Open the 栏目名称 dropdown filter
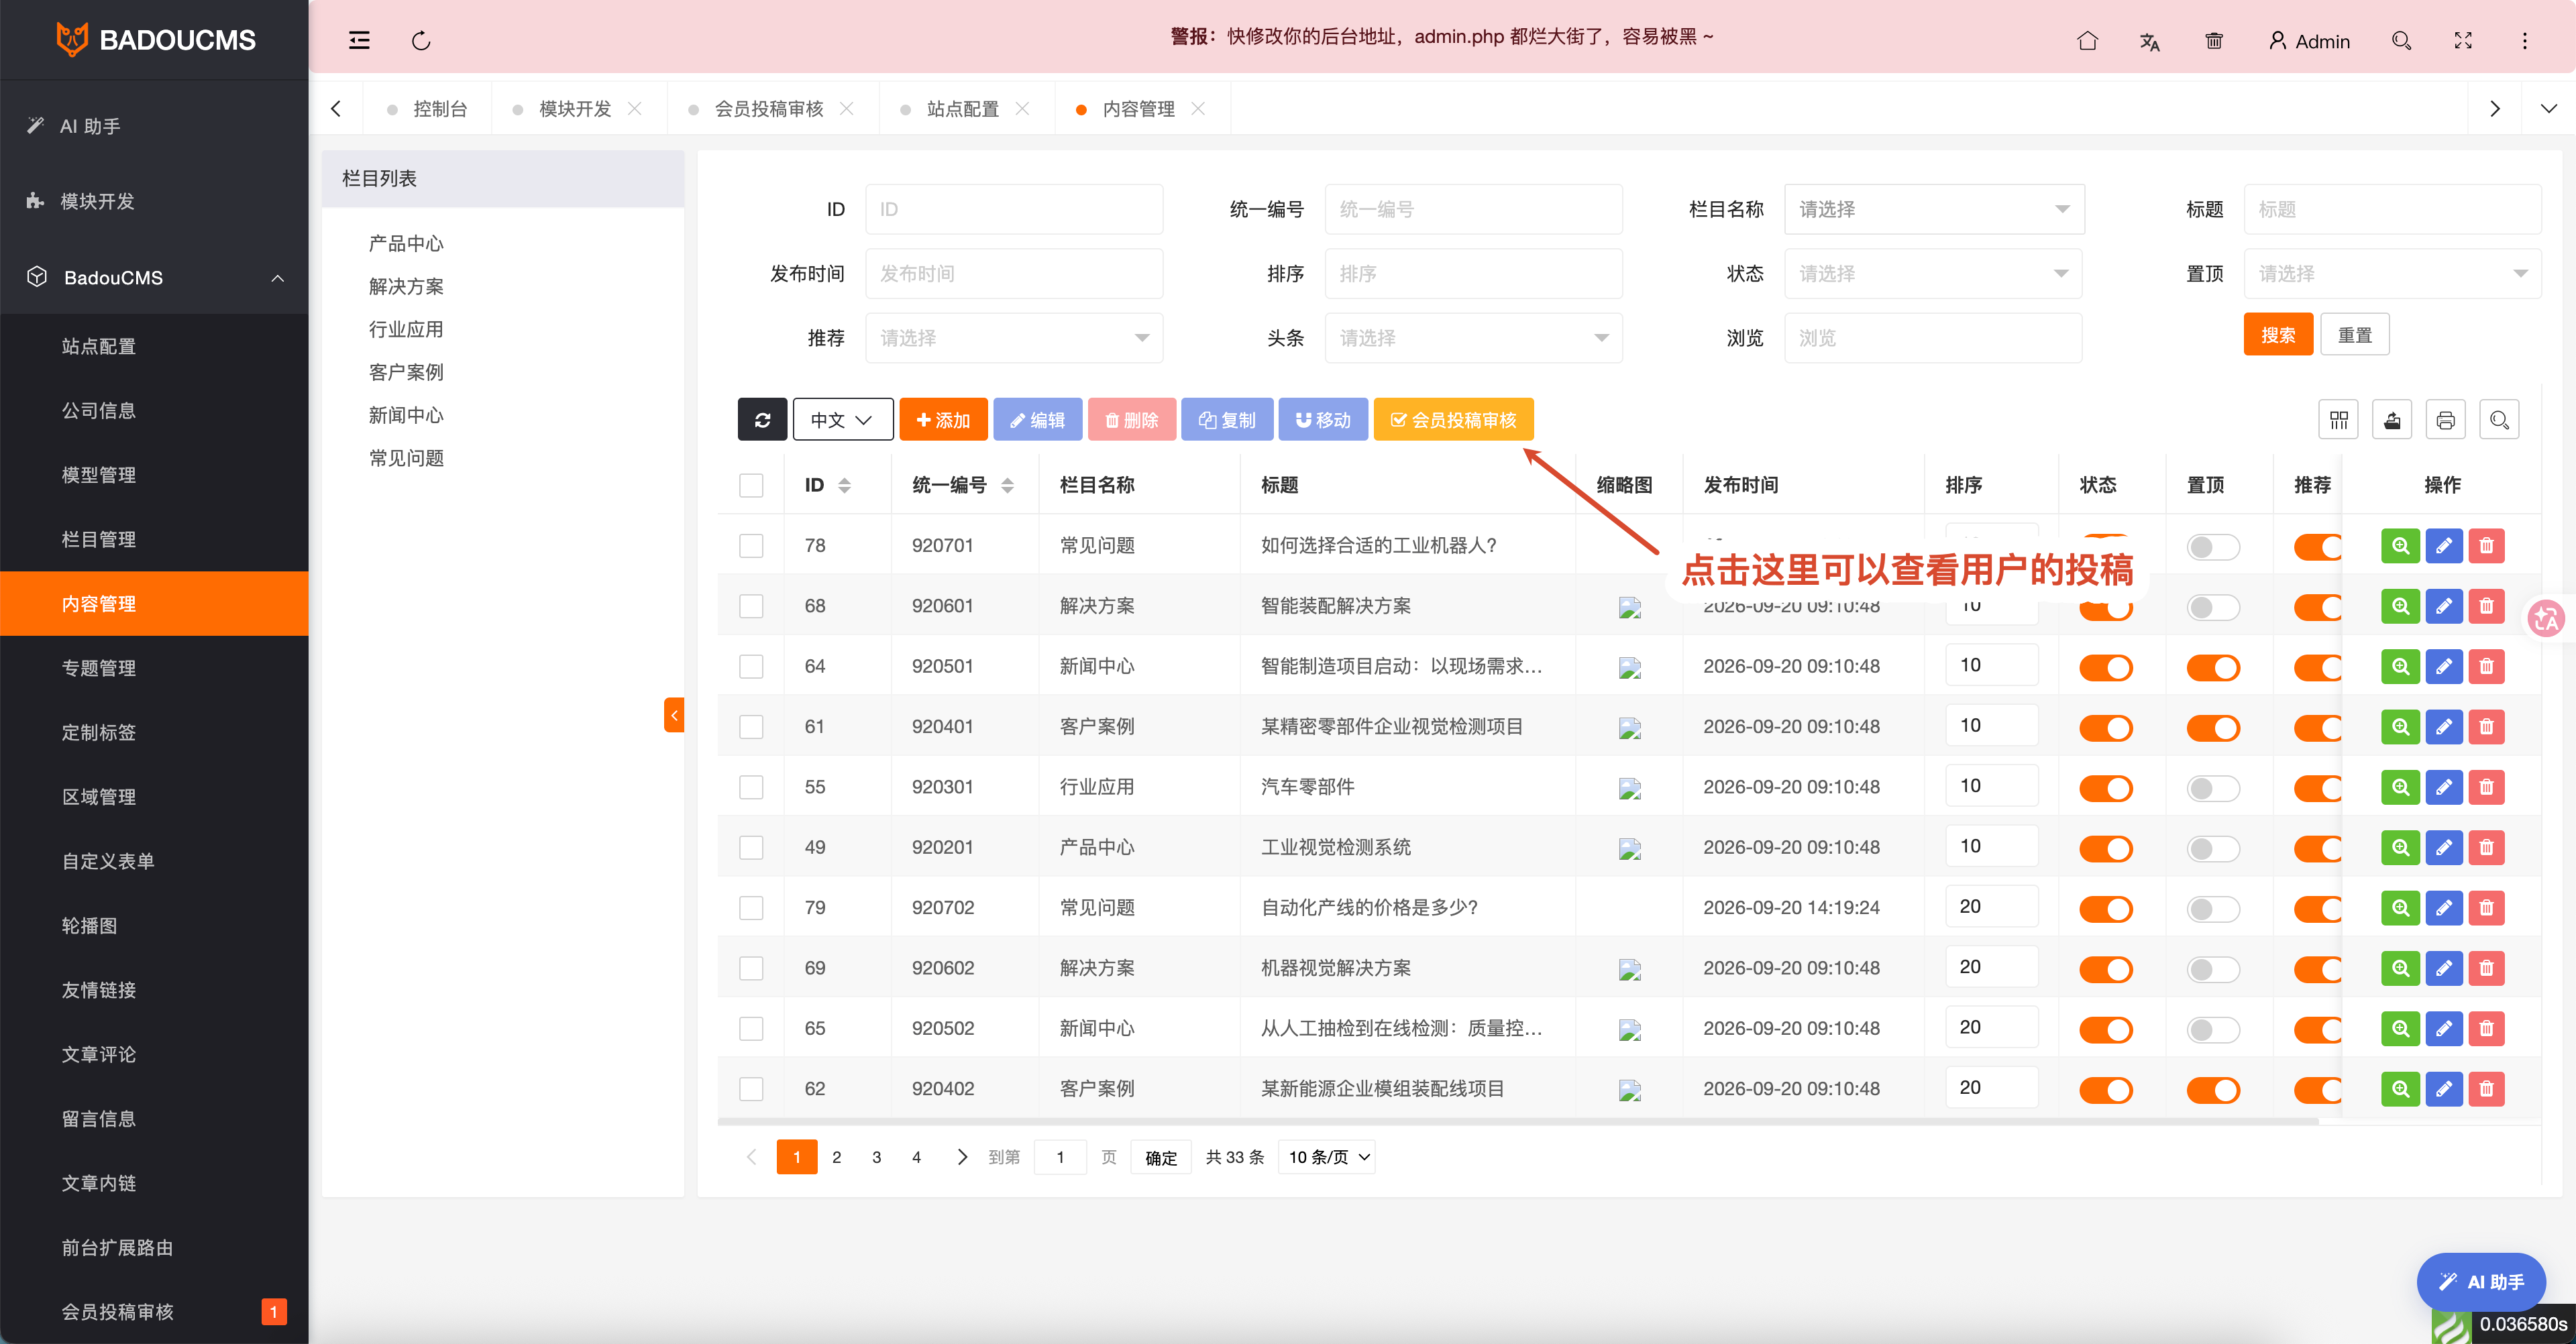2576x1344 pixels. pos(1933,209)
